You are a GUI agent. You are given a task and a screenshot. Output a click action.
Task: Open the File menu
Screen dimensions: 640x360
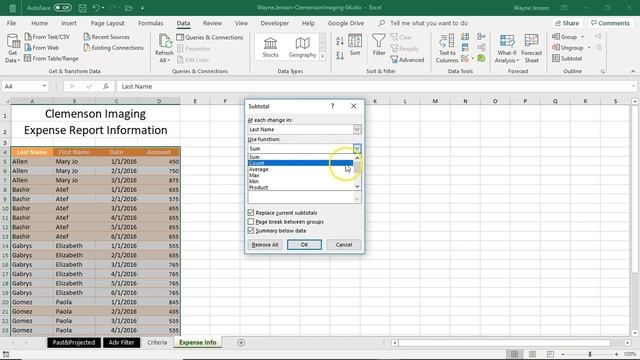click(11, 23)
